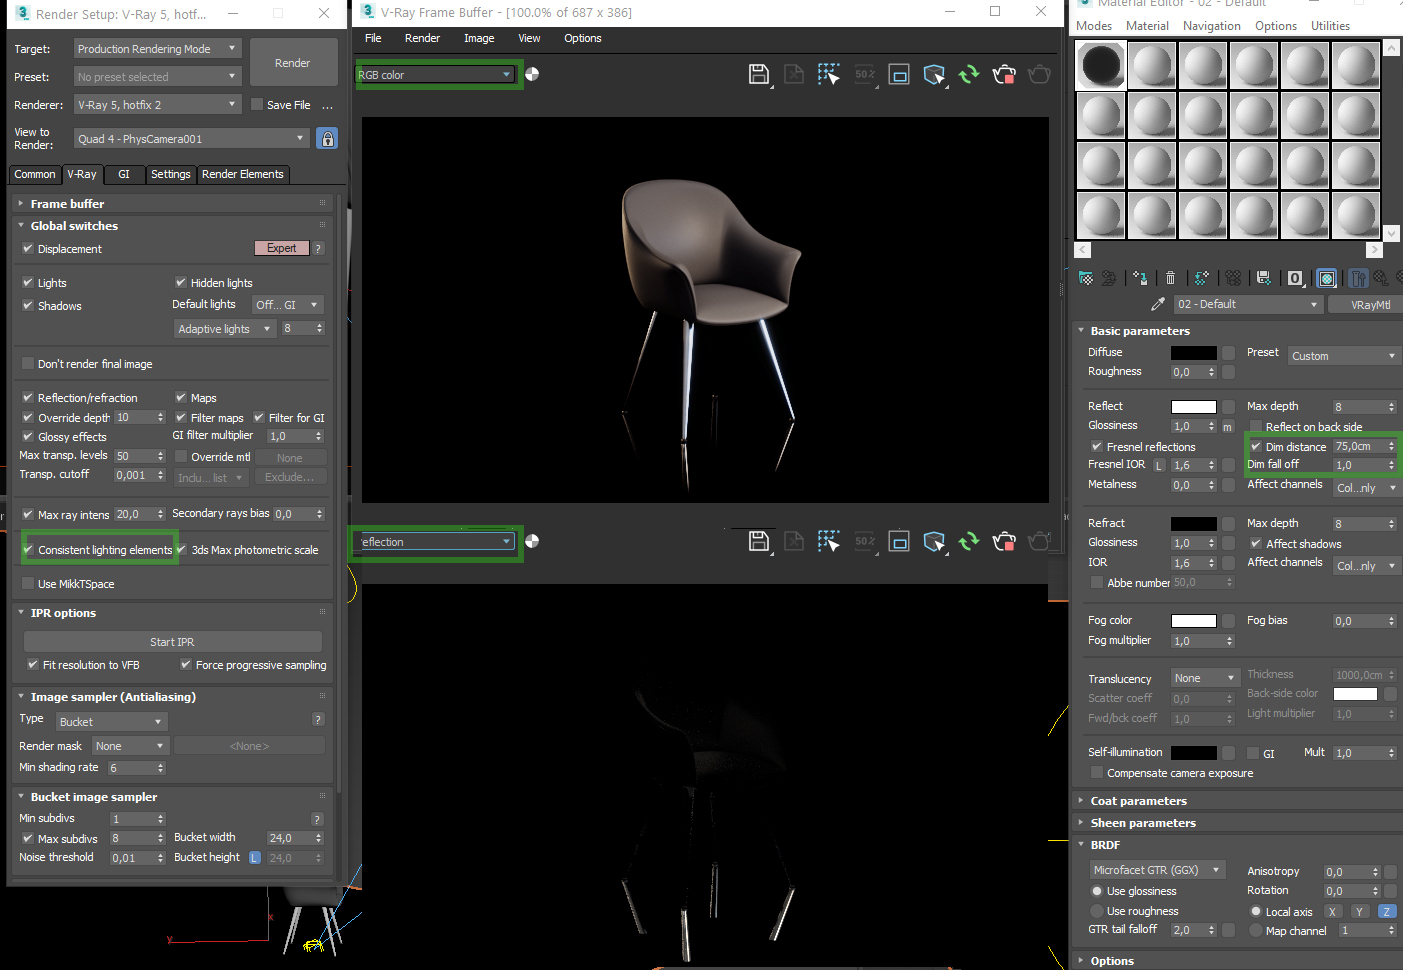
Task: Click the save image icon beside Reflection channel dropdown
Action: (x=759, y=541)
